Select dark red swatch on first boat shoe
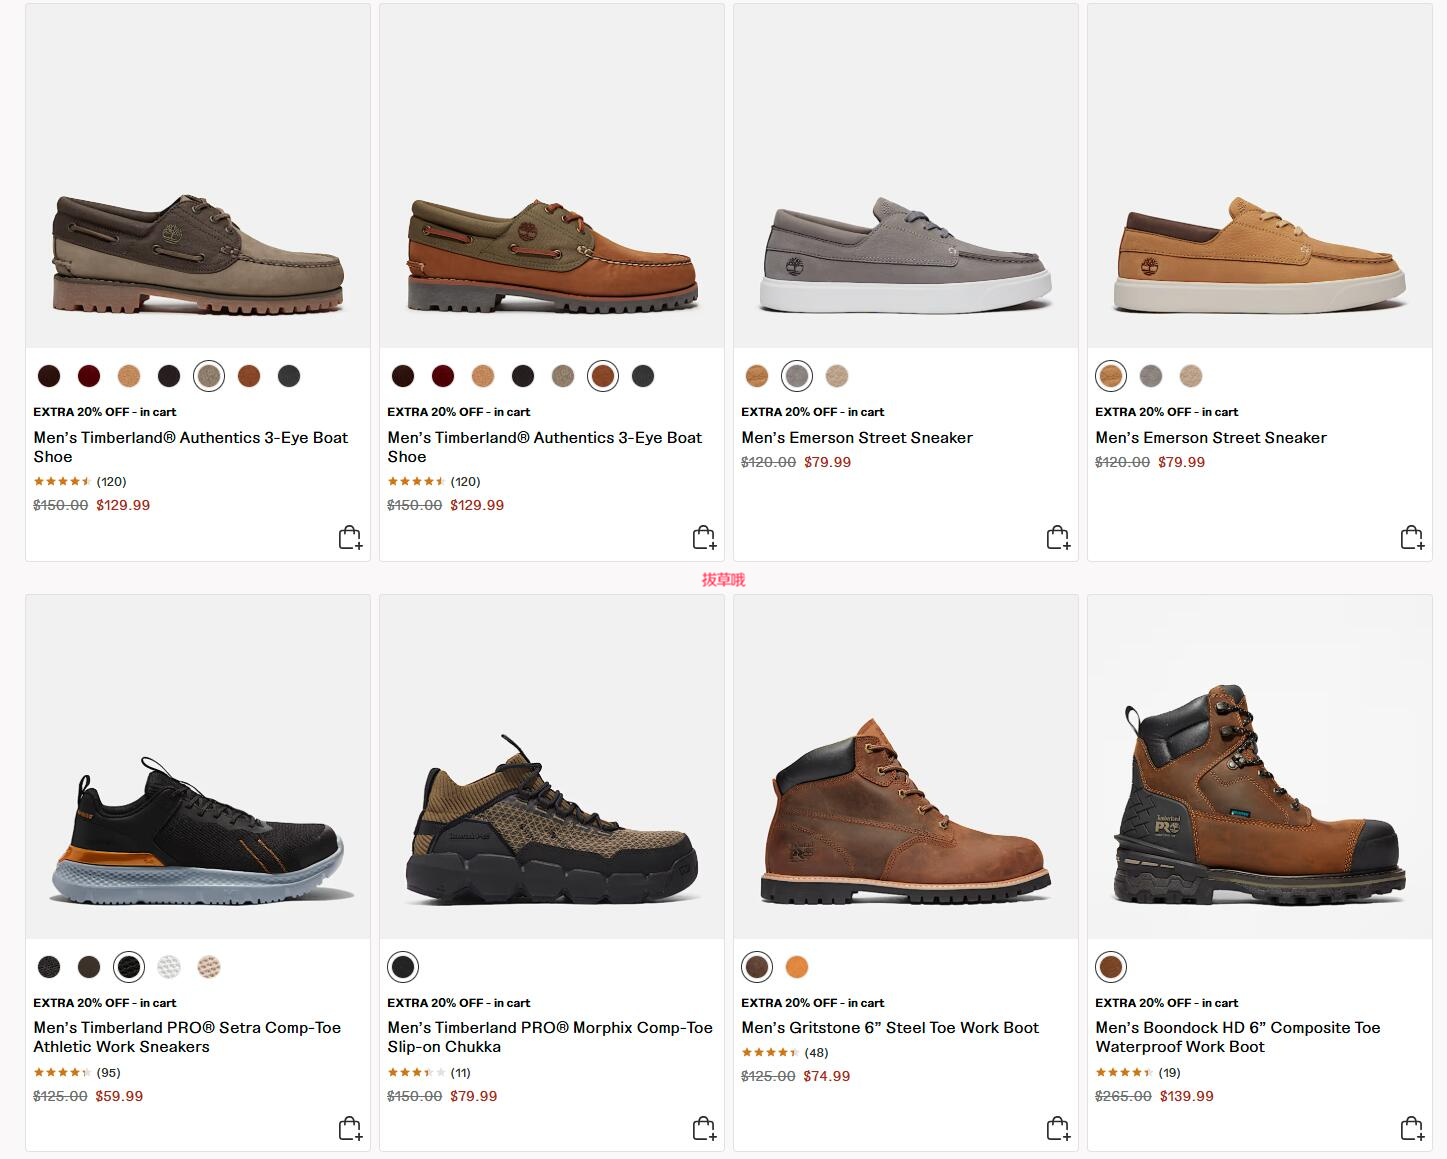This screenshot has height=1159, width=1447. (x=89, y=376)
